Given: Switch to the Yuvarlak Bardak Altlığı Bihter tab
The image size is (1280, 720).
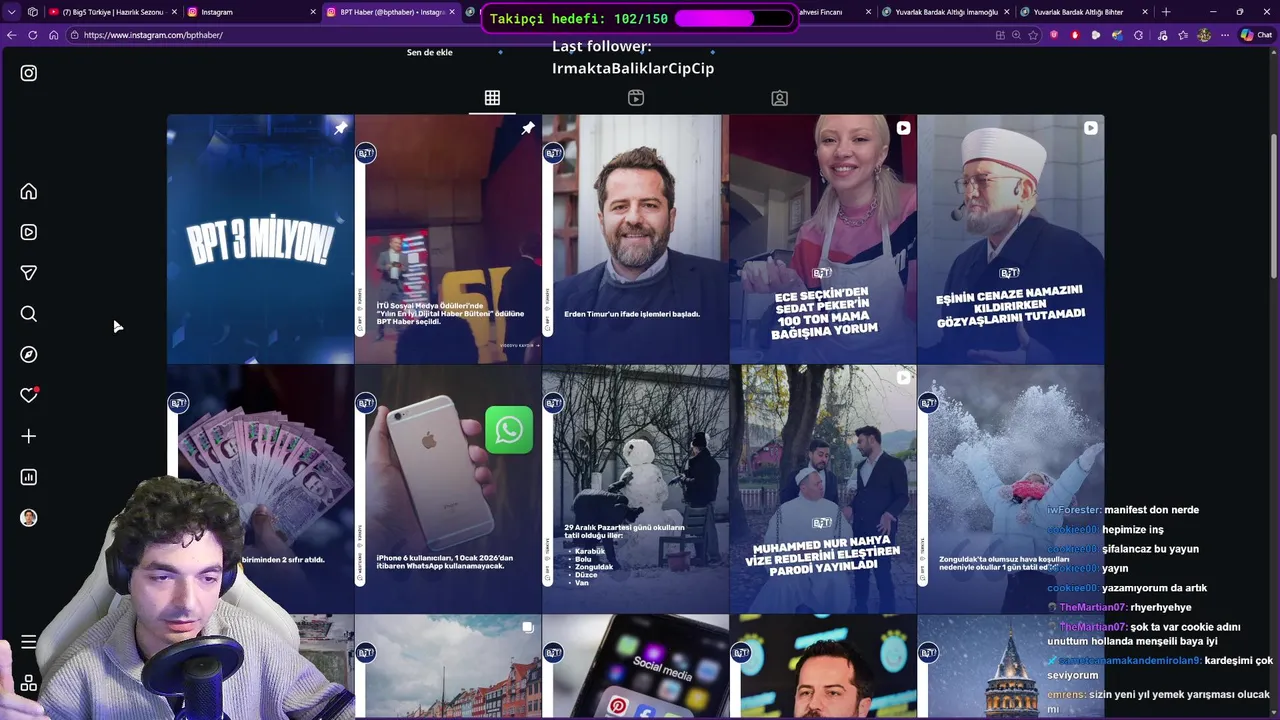Looking at the screenshot, I should (x=1083, y=12).
